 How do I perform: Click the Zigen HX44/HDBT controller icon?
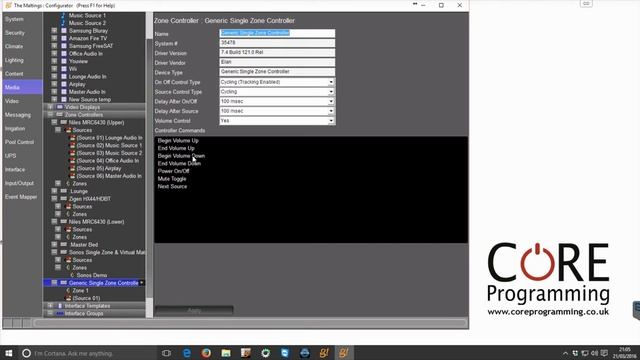[x=64, y=199]
